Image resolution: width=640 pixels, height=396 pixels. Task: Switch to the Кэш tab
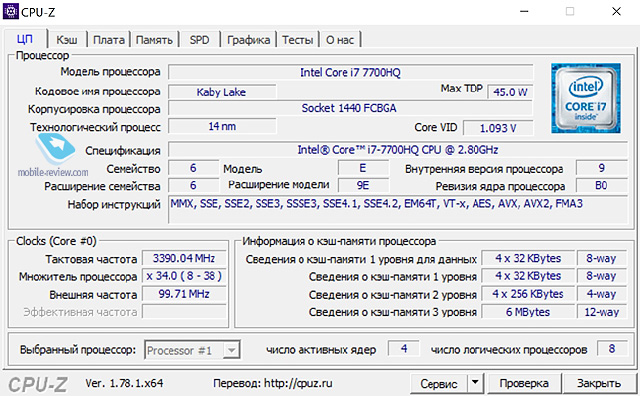pyautogui.click(x=67, y=40)
